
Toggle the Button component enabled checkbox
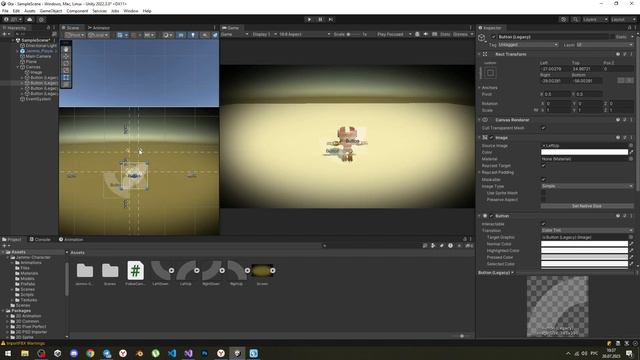[491, 216]
